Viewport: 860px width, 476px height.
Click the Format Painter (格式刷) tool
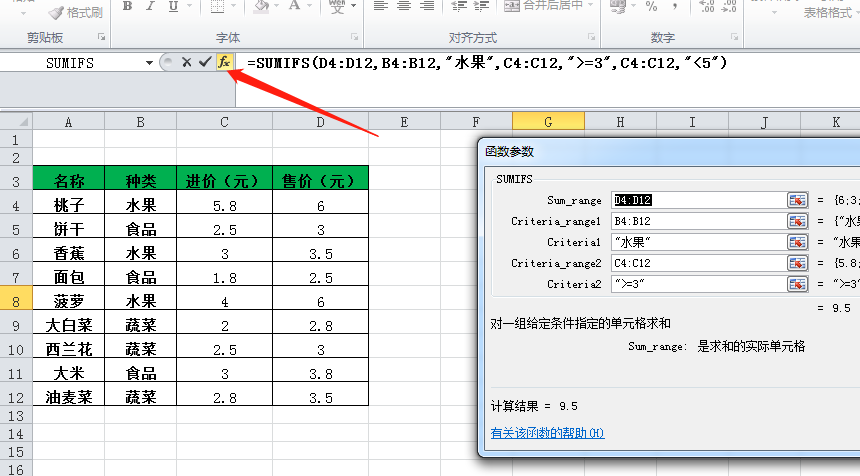(75, 12)
